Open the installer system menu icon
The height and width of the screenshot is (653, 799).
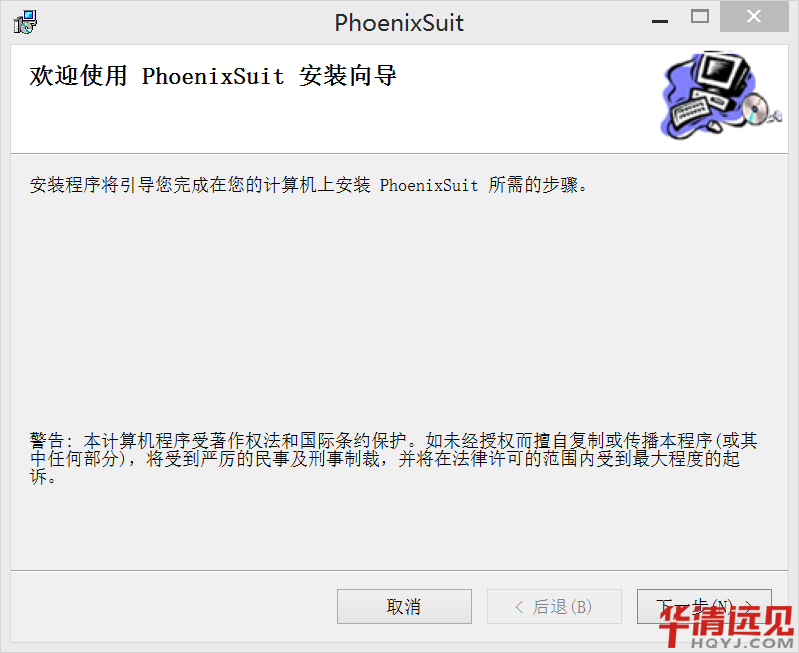coord(25,22)
